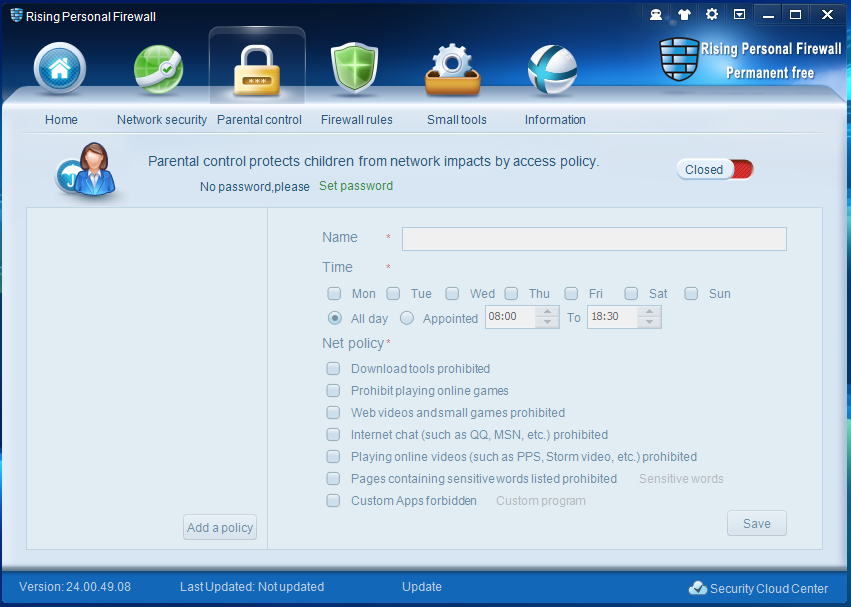This screenshot has width=851, height=607.
Task: Switch to the Home tab label
Action: (x=61, y=119)
